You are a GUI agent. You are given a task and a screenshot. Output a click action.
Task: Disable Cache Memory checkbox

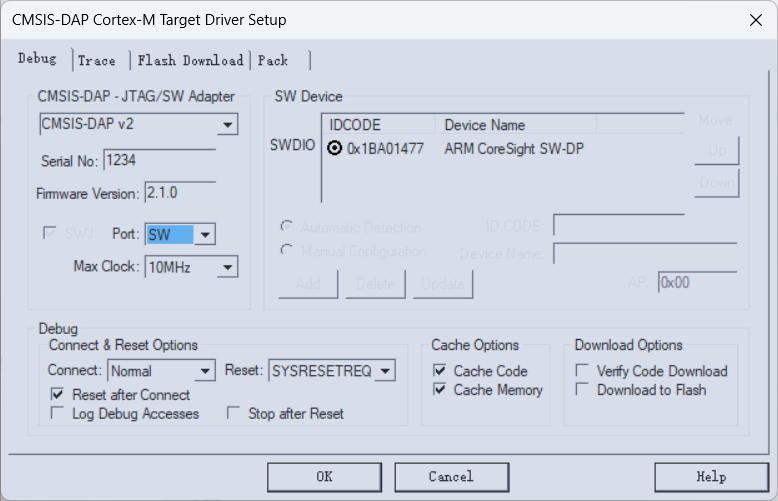439,390
